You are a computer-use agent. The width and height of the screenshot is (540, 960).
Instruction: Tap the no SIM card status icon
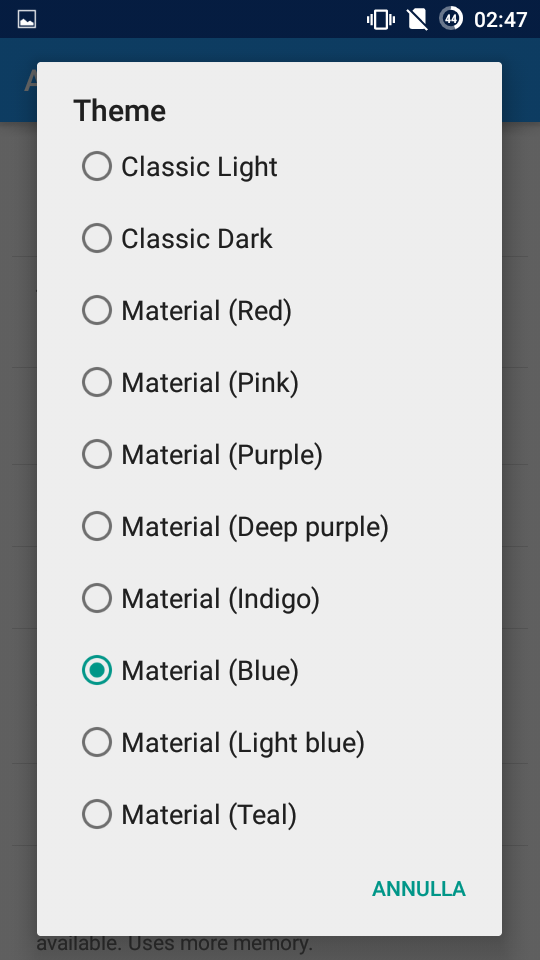pos(417,20)
